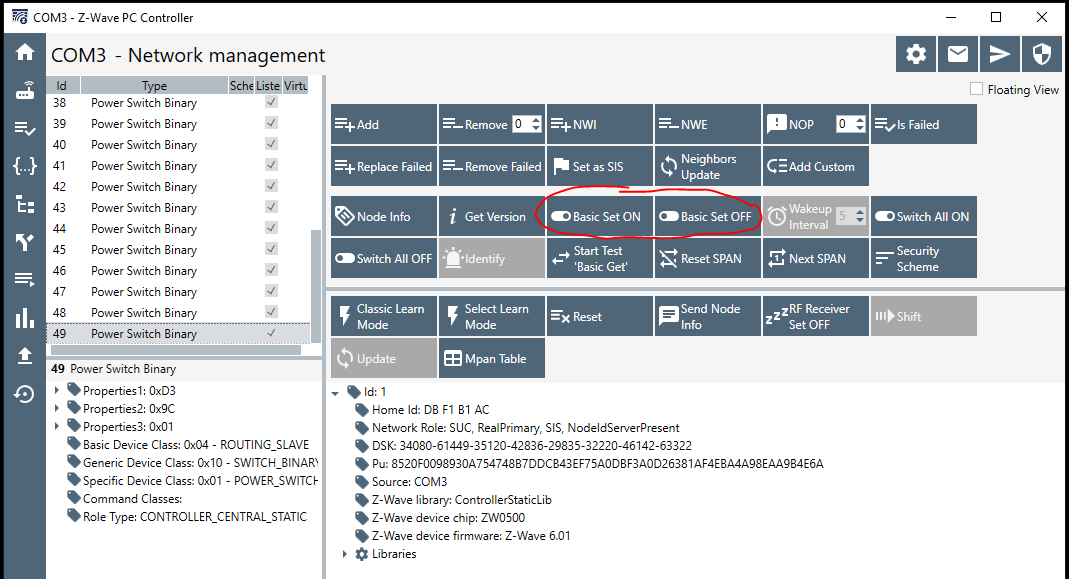Open the upload firmware sidebar icon
Viewport: 1069px width, 579px height.
[x=25, y=355]
